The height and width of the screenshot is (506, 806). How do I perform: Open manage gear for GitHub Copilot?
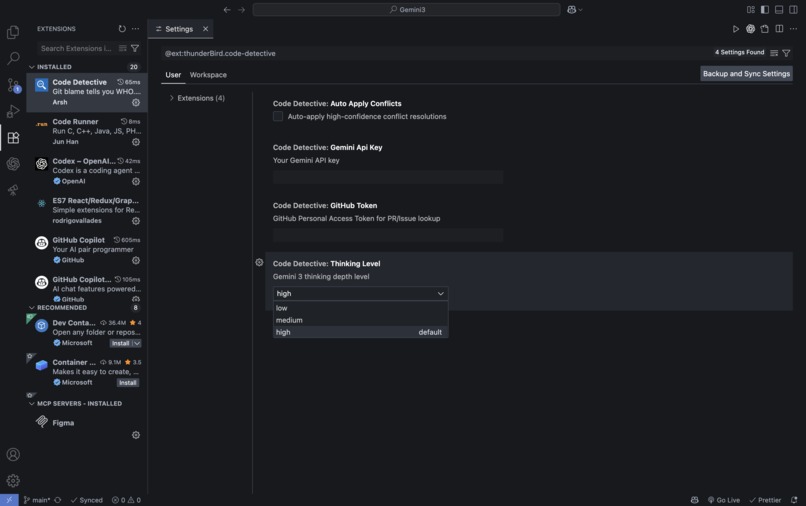point(136,261)
